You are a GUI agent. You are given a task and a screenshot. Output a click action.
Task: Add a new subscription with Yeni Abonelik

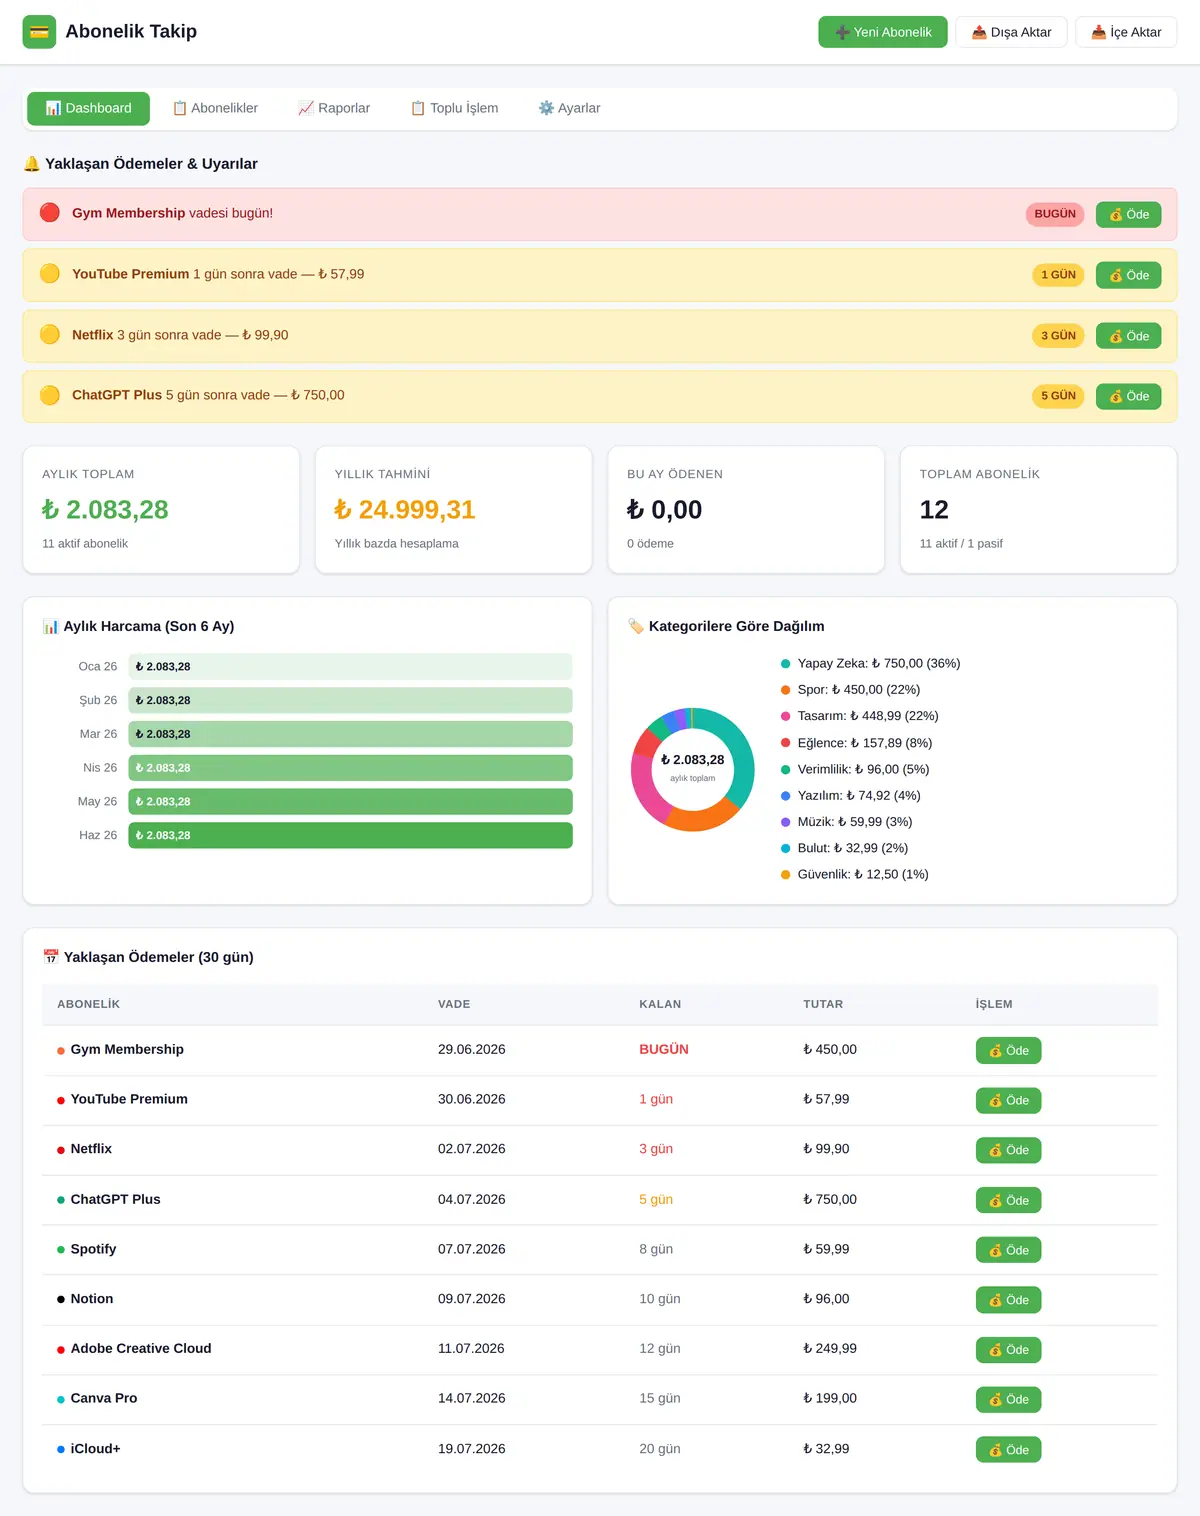[x=883, y=32]
